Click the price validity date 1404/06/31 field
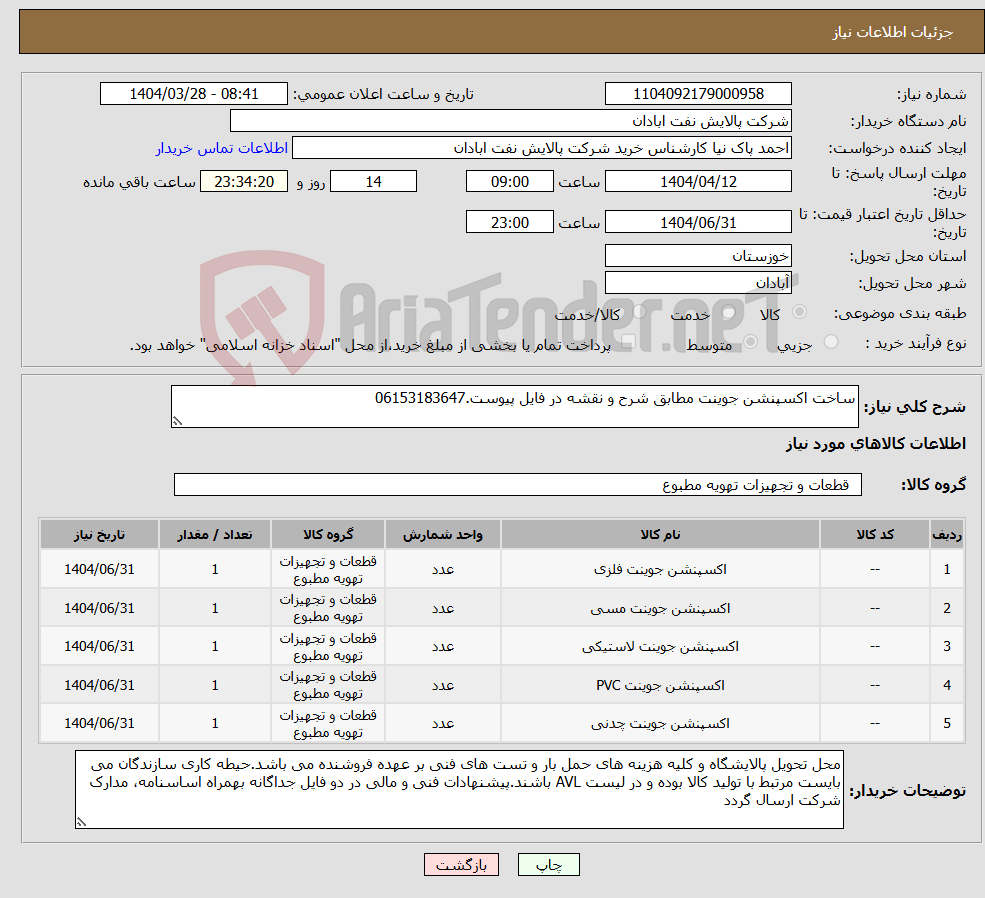 click(x=698, y=222)
